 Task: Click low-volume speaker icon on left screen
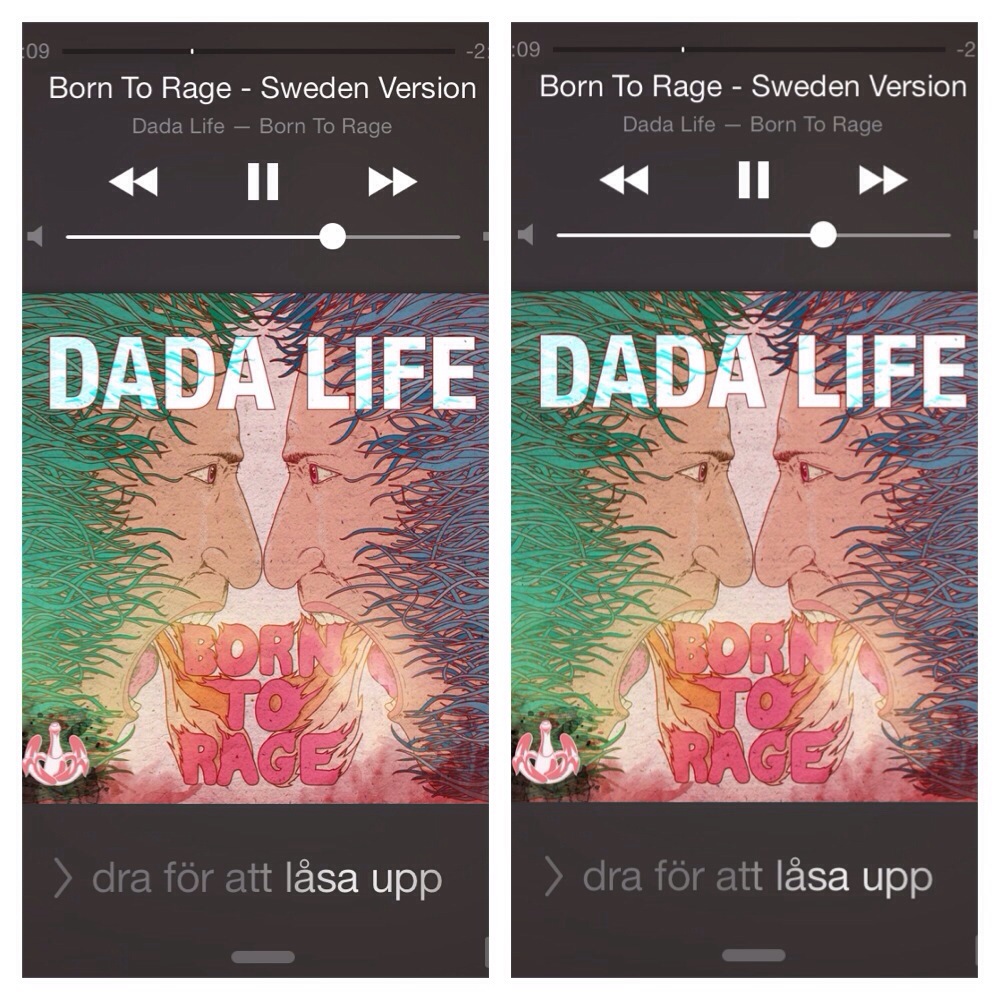(35, 236)
